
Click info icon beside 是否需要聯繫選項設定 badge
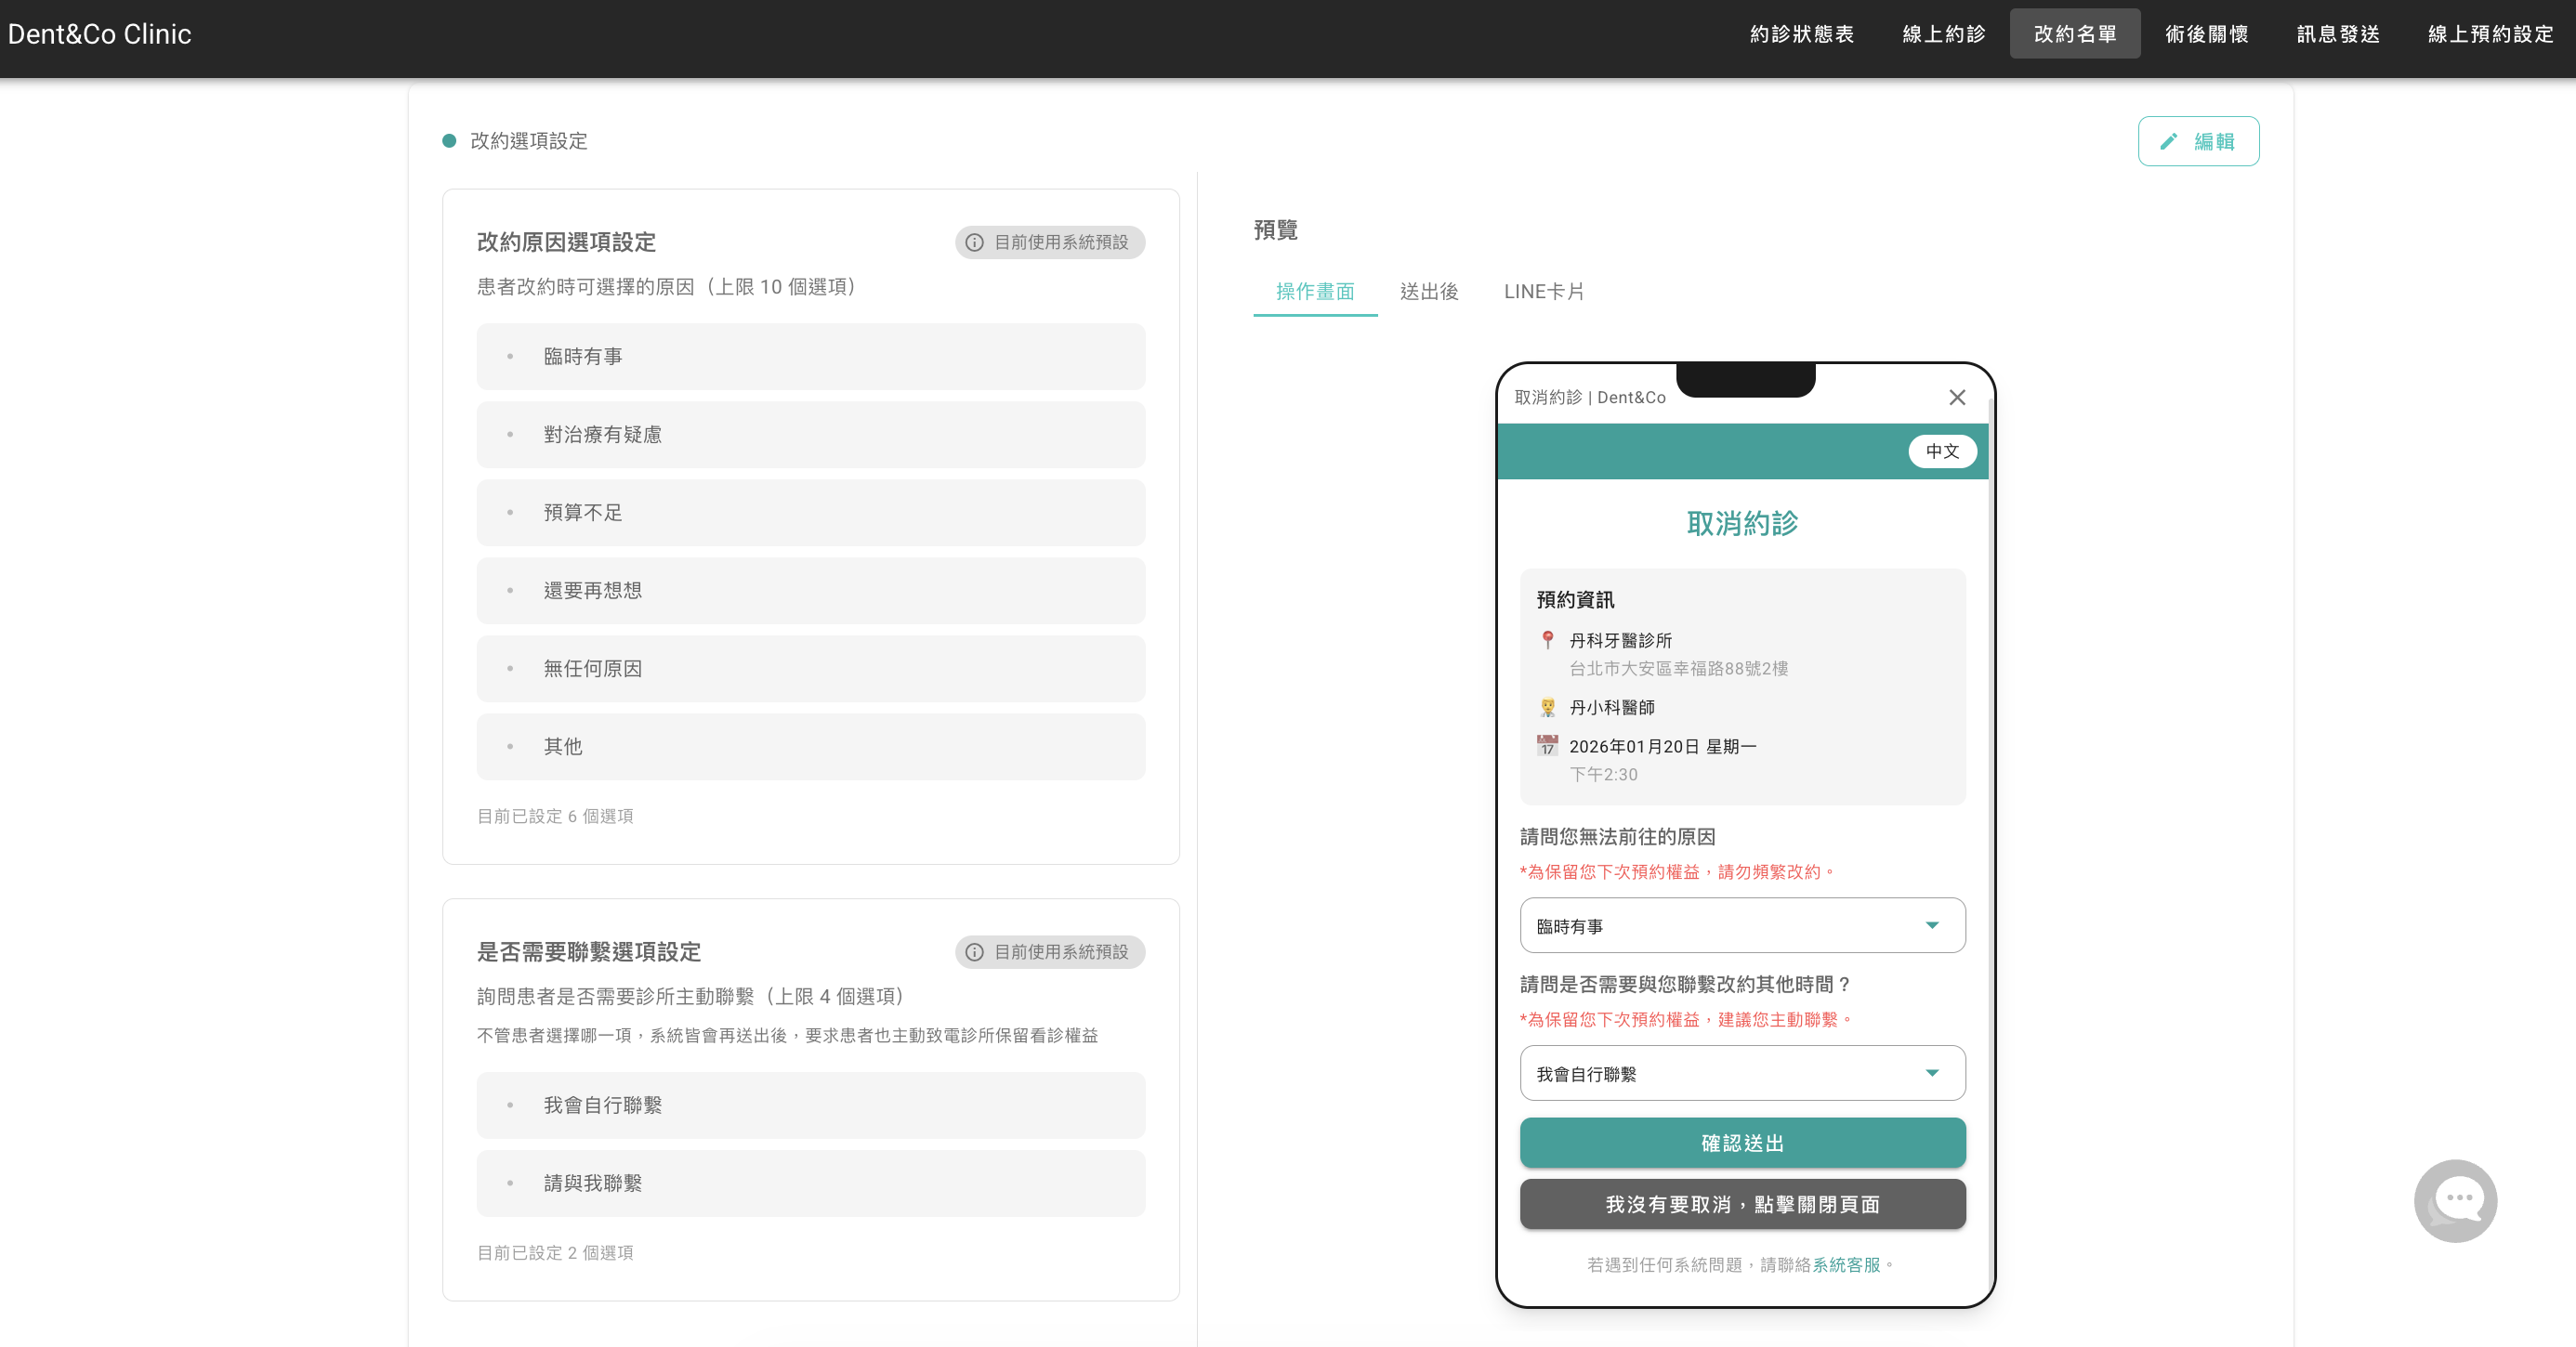[x=974, y=952]
